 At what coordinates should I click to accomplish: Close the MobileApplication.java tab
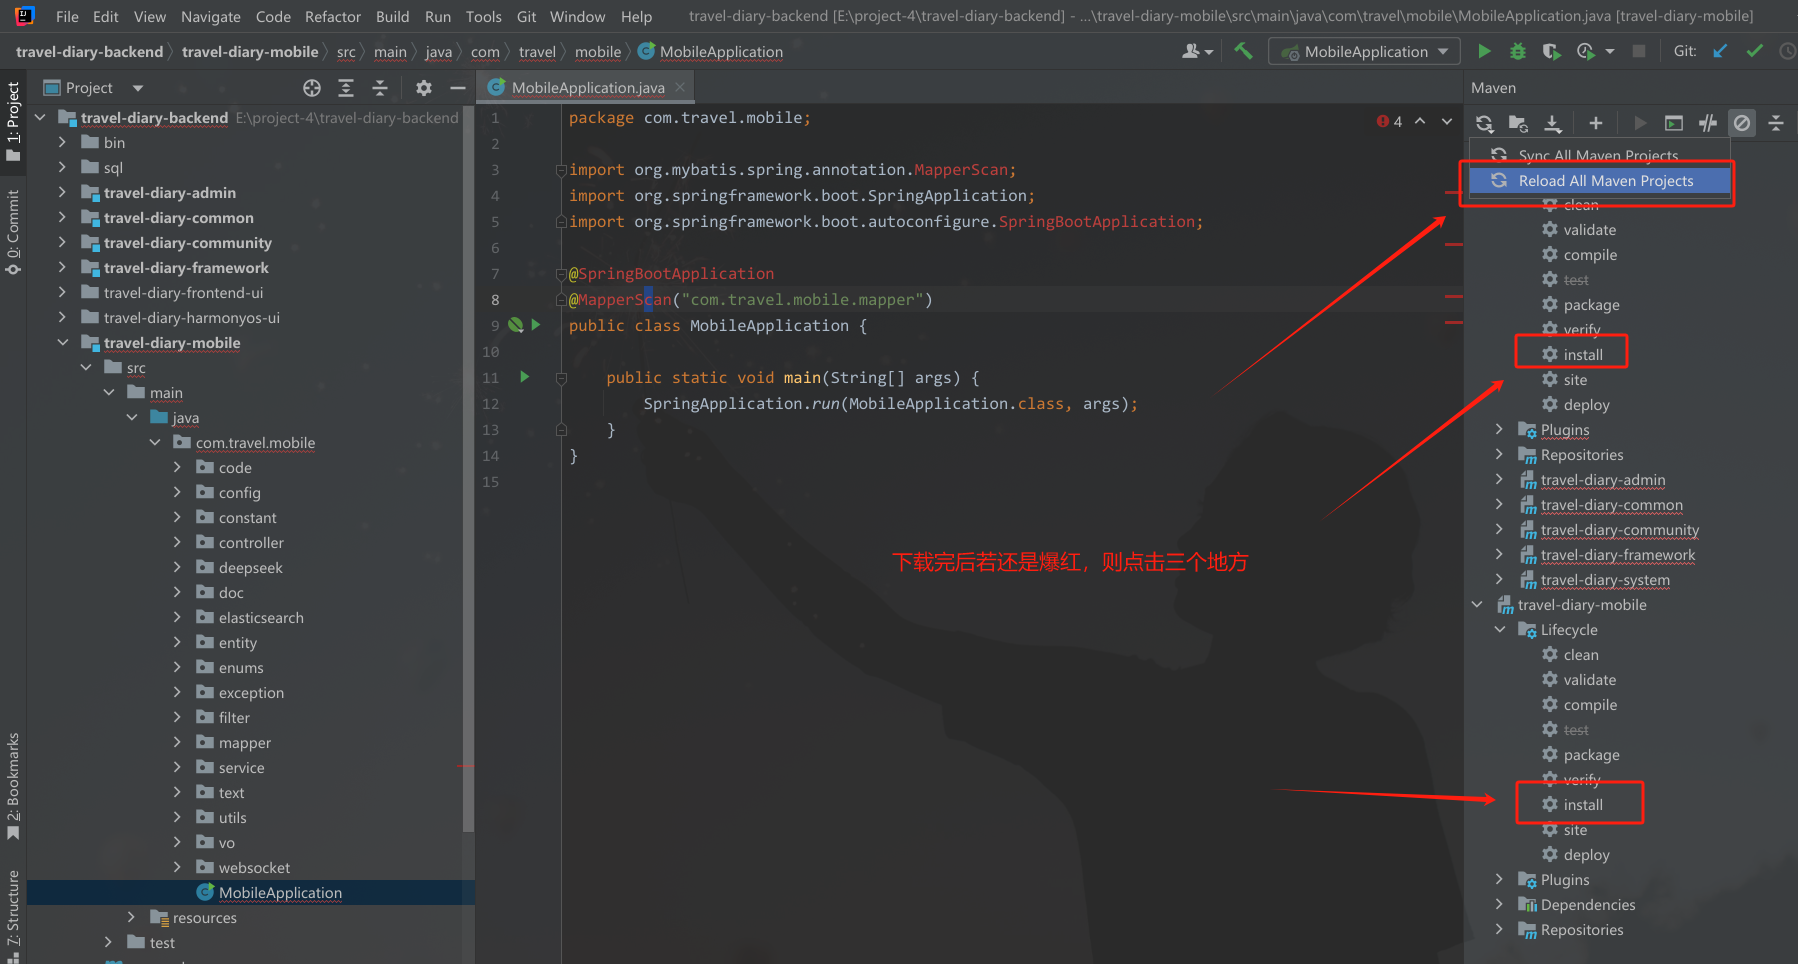680,88
